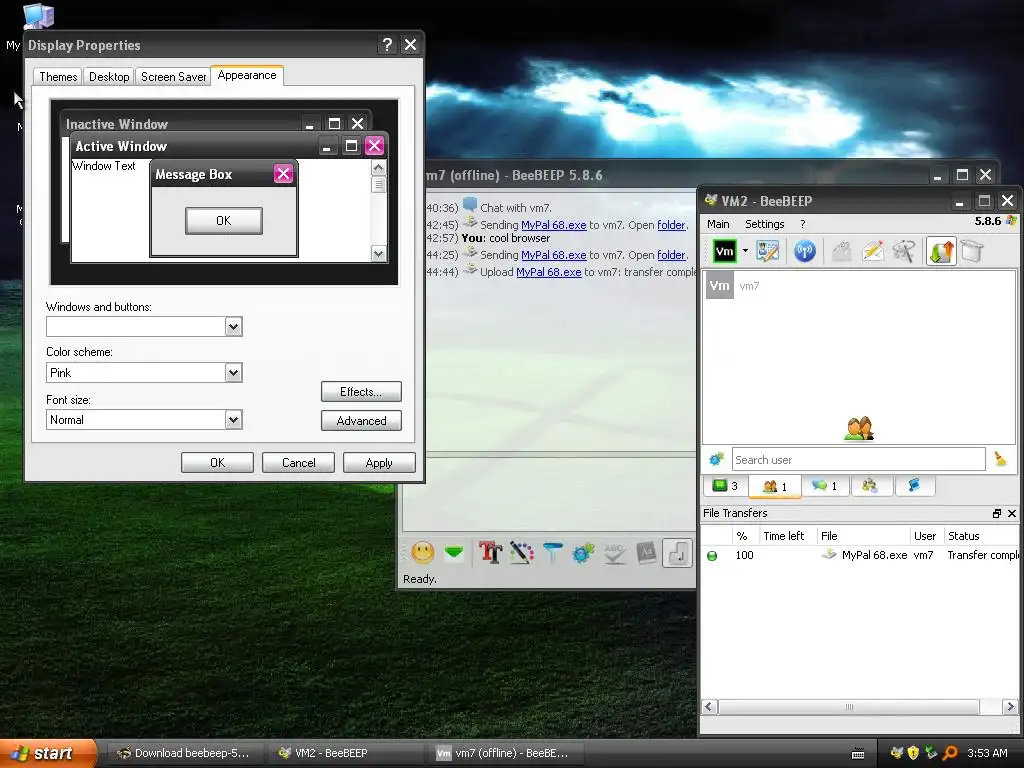Switch to the Screen Saver tab

(x=174, y=77)
